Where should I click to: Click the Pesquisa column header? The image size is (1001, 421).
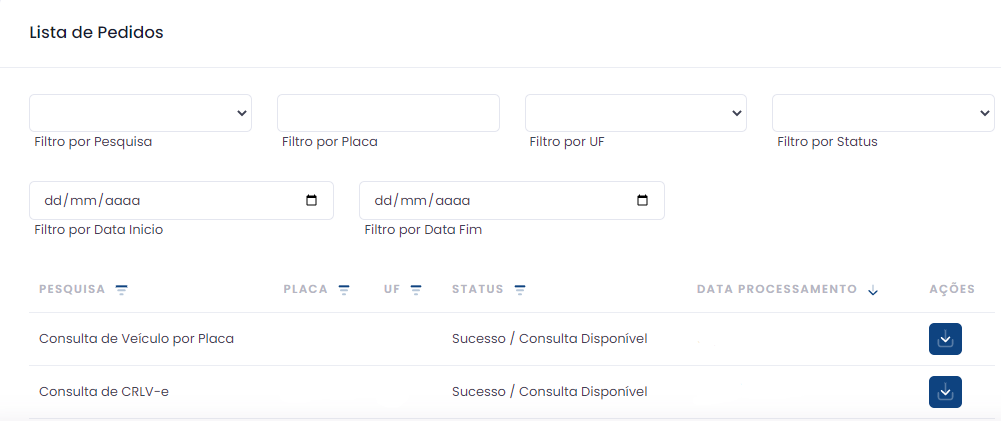pyautogui.click(x=72, y=290)
